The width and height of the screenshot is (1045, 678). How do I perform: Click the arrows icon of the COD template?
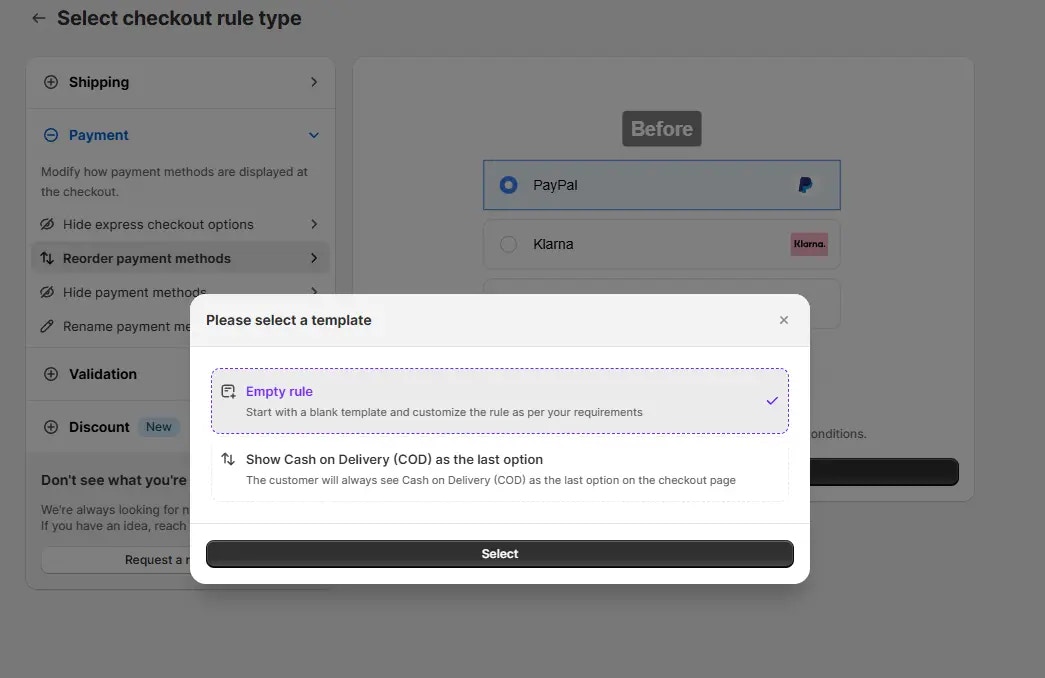coord(228,459)
